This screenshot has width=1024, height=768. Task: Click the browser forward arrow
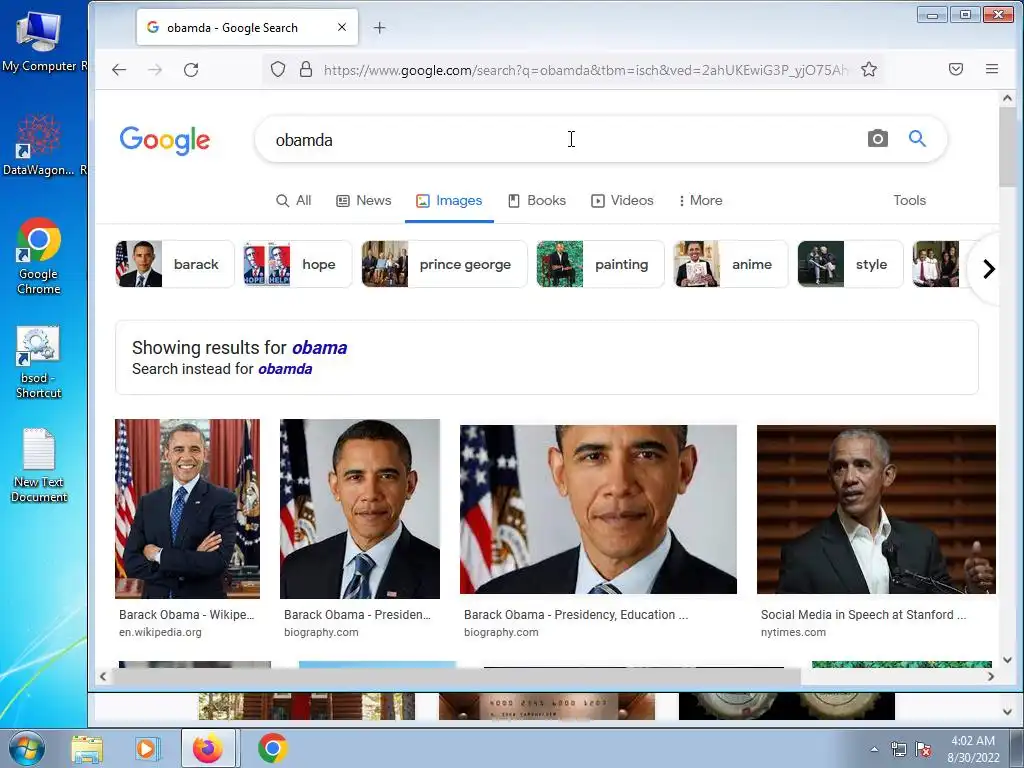[x=155, y=70]
